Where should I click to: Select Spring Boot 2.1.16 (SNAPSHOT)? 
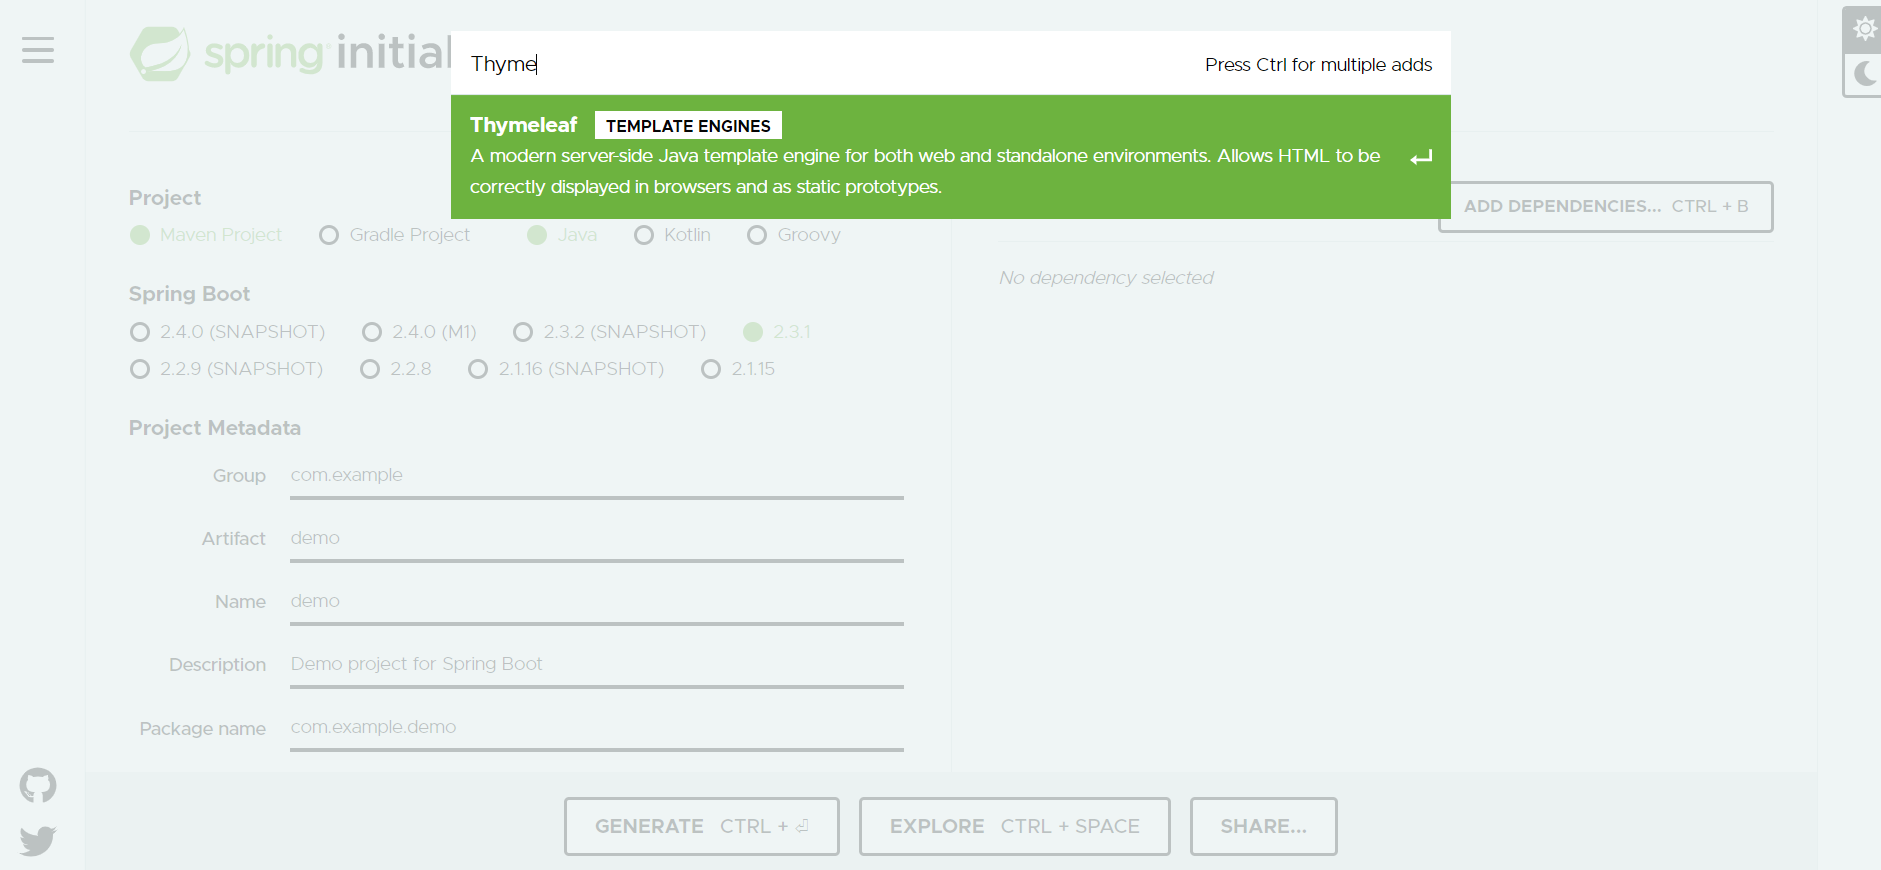(566, 369)
